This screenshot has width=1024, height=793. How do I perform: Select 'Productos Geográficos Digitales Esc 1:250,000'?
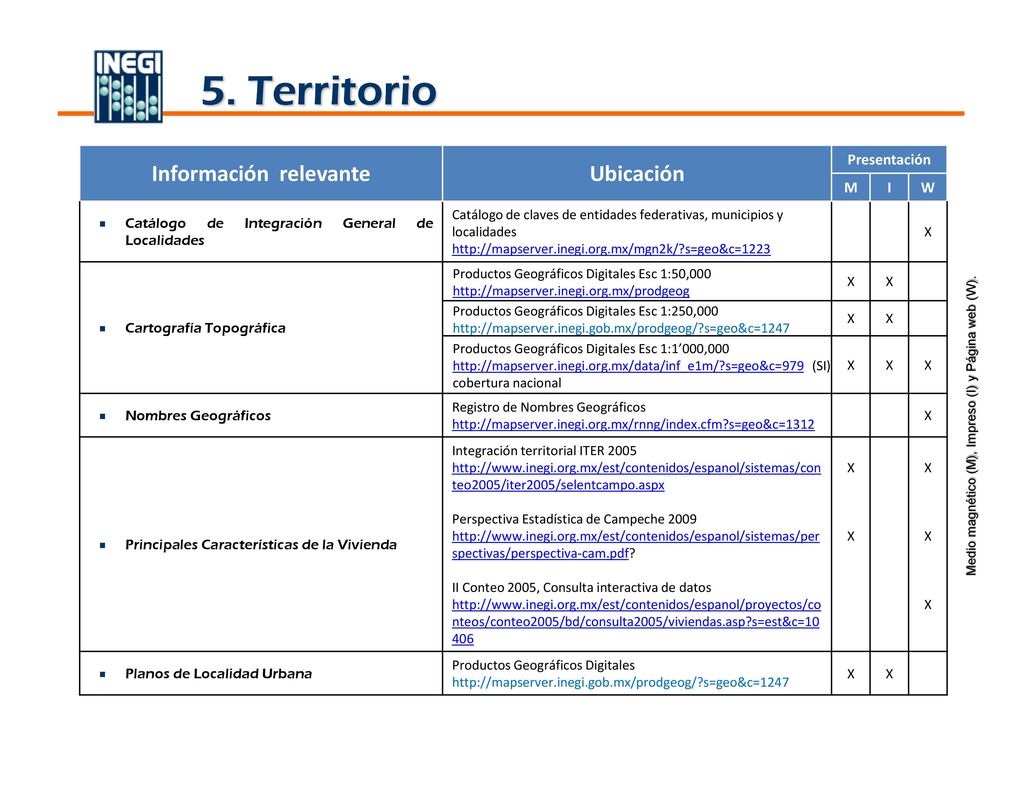585,311
